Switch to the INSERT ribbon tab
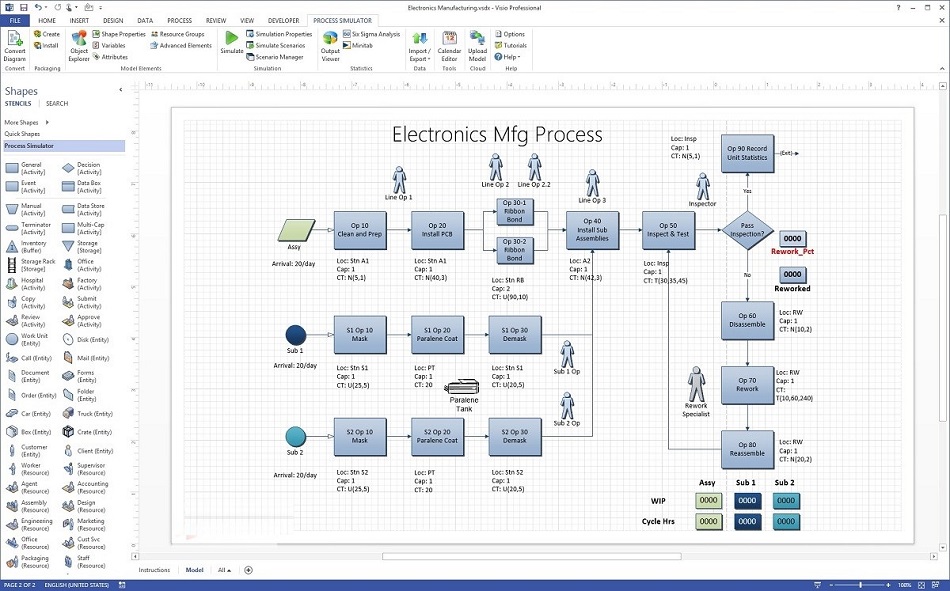 pyautogui.click(x=79, y=21)
